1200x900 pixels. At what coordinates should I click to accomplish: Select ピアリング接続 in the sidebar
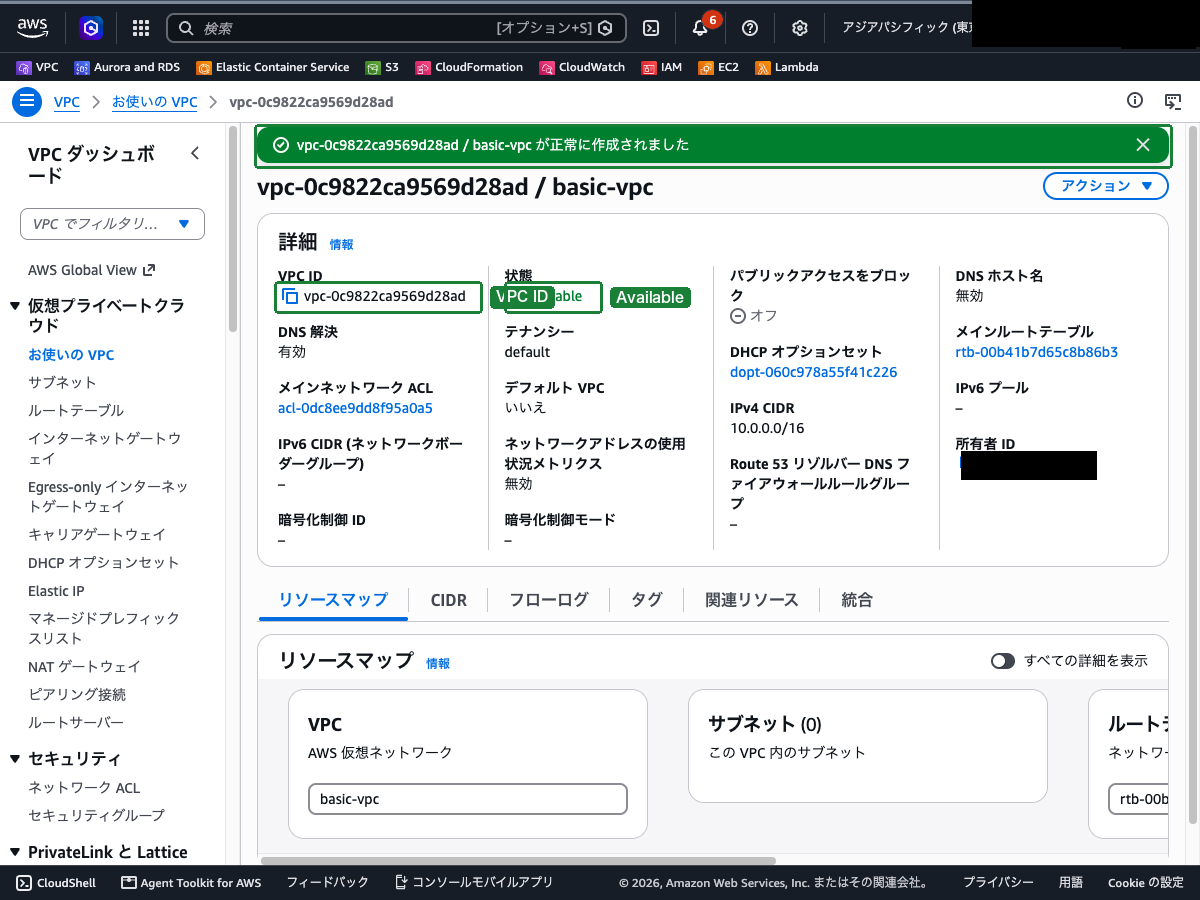[77, 694]
